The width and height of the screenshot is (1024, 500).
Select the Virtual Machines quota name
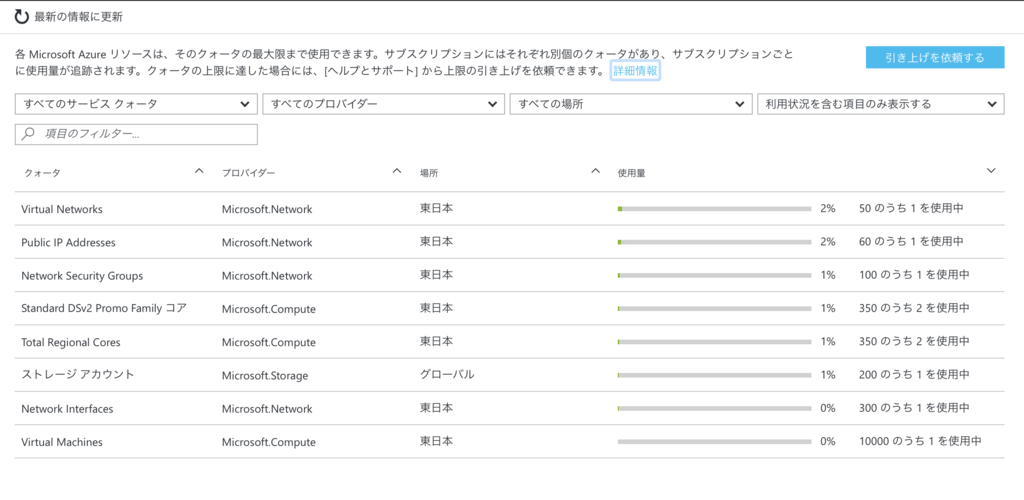click(62, 442)
